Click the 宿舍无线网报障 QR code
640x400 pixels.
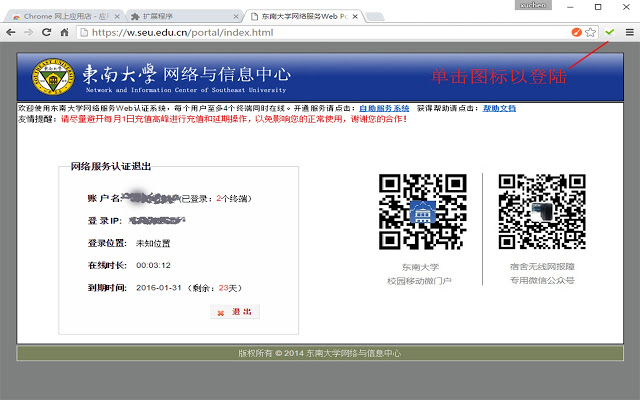click(542, 211)
